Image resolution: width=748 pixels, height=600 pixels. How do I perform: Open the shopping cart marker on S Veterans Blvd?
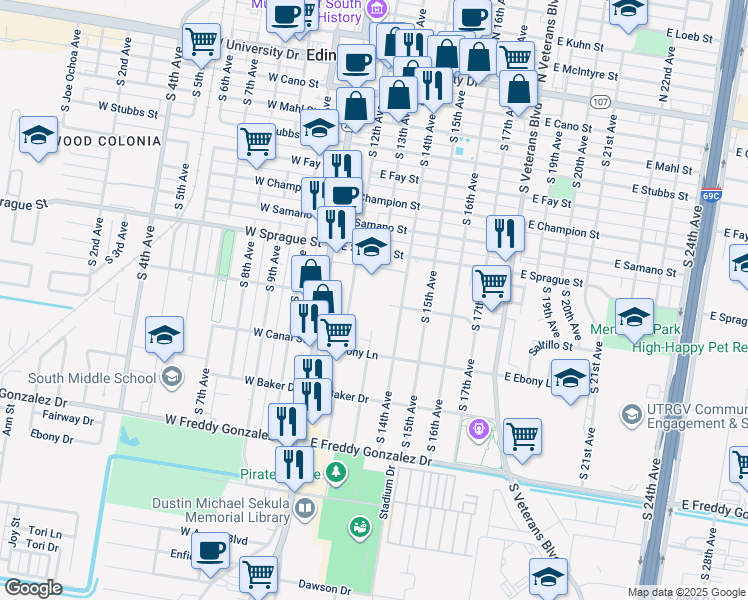[x=522, y=435]
